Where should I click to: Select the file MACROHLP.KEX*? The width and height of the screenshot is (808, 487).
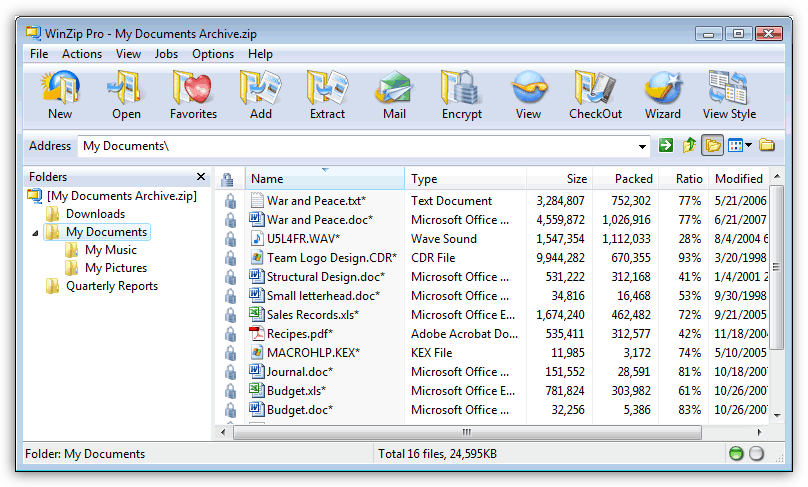(313, 353)
